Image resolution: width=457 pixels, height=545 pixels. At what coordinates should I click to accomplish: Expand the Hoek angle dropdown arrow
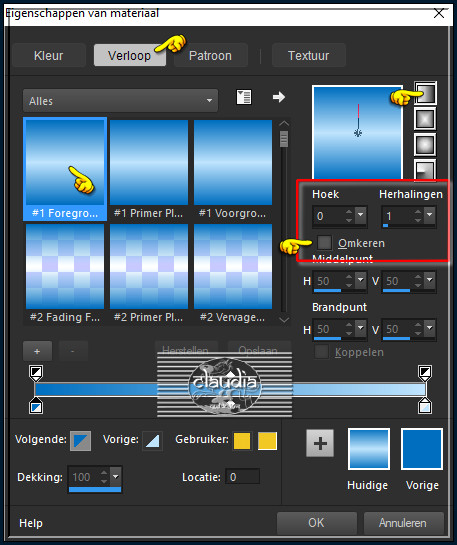pos(361,215)
